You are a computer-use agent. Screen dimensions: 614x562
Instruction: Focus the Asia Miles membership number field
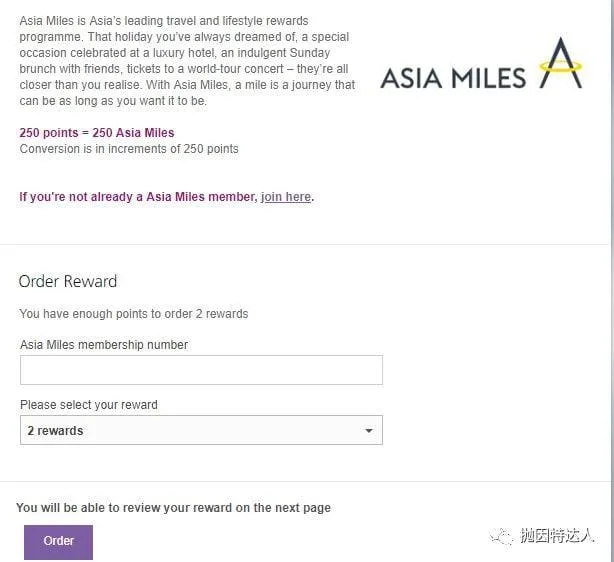click(201, 370)
